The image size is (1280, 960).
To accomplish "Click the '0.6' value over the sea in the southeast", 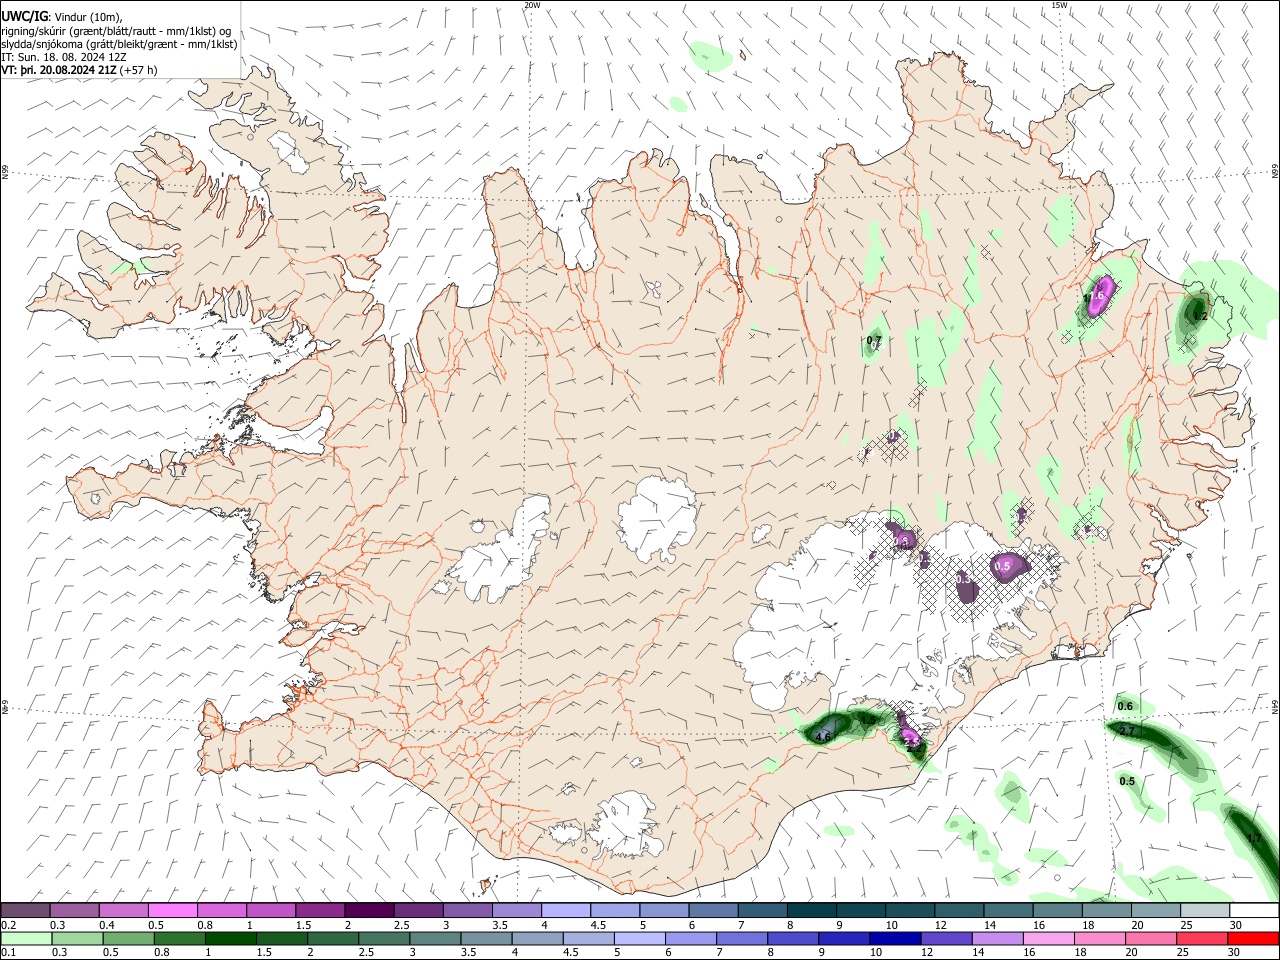I will click(1125, 706).
